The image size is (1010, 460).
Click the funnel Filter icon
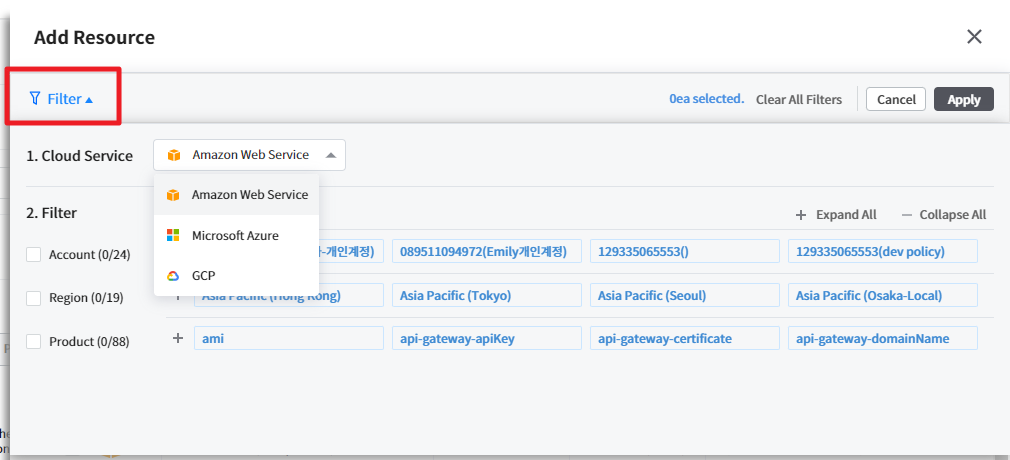click(x=35, y=99)
